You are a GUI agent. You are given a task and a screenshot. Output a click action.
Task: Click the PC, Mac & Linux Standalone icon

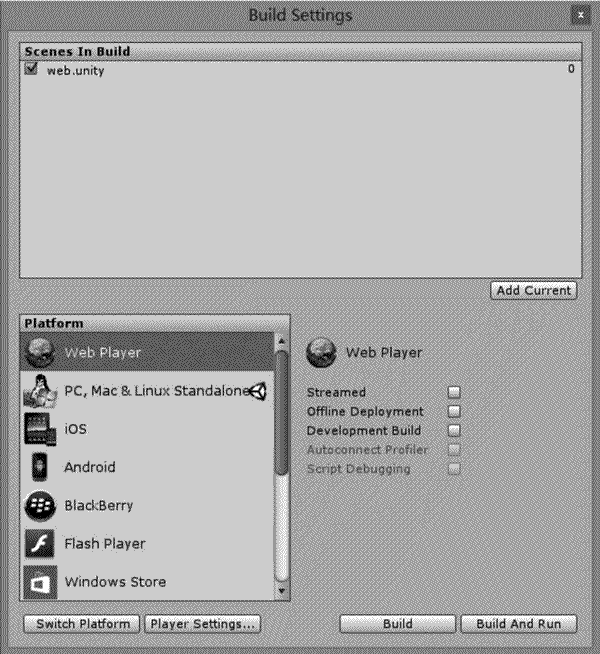[x=39, y=391]
